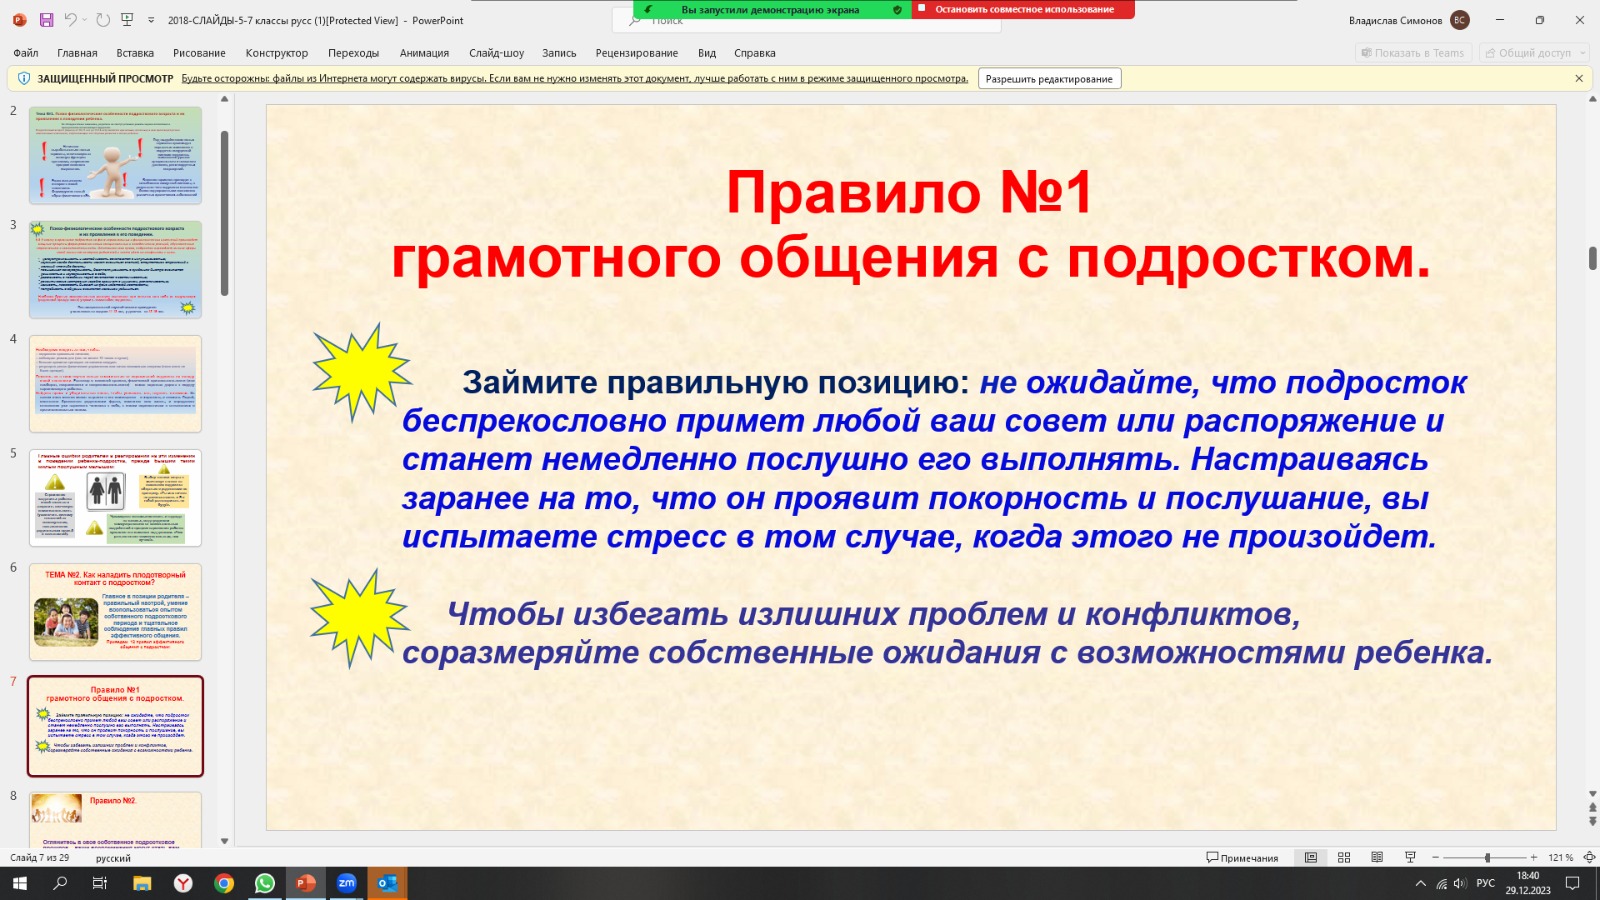Viewport: 1600px width, 900px height.
Task: Close the Protected View warning bar
Action: pos(1579,79)
